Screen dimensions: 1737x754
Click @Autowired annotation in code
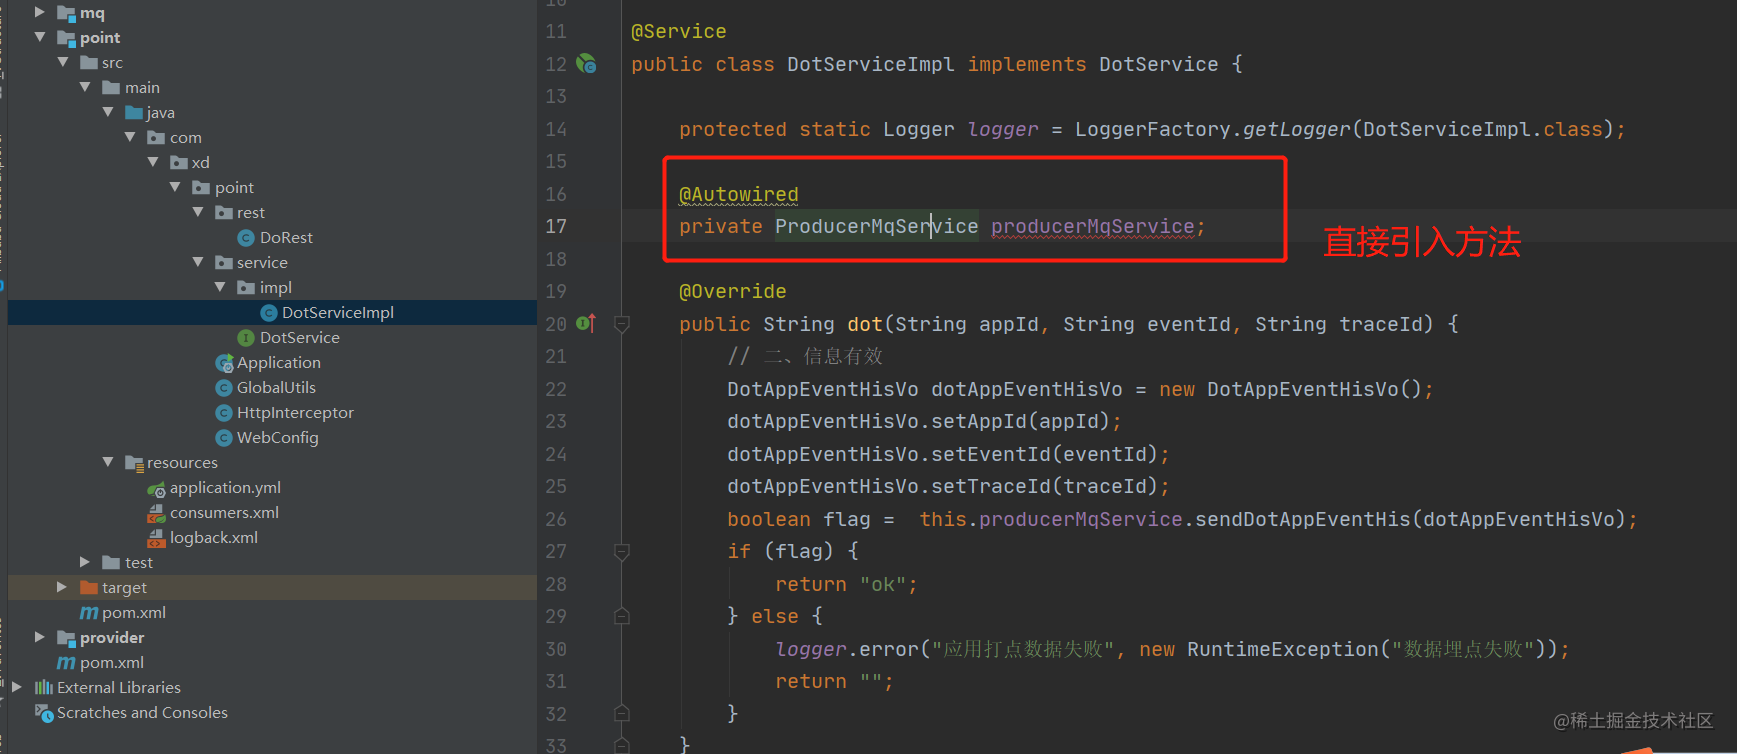tap(739, 195)
